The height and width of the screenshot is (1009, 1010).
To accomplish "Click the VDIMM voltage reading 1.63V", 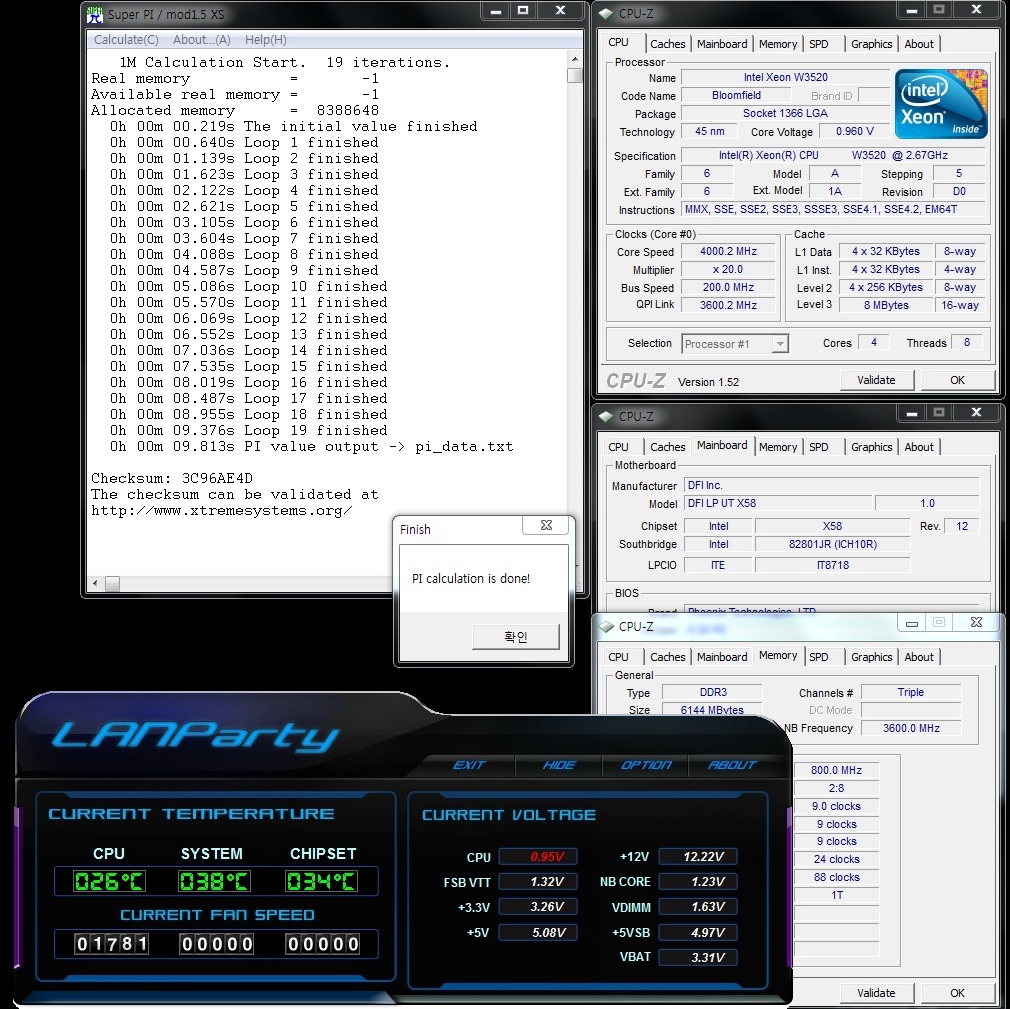I will (698, 907).
